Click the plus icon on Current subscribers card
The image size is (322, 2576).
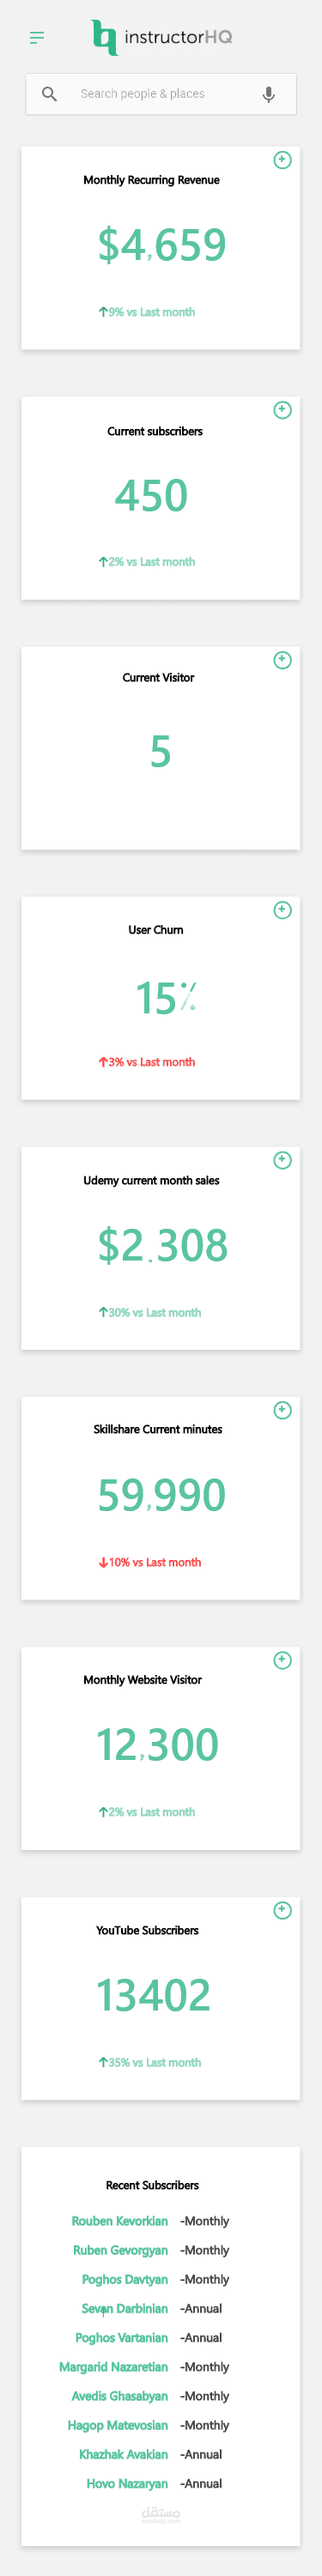click(283, 410)
